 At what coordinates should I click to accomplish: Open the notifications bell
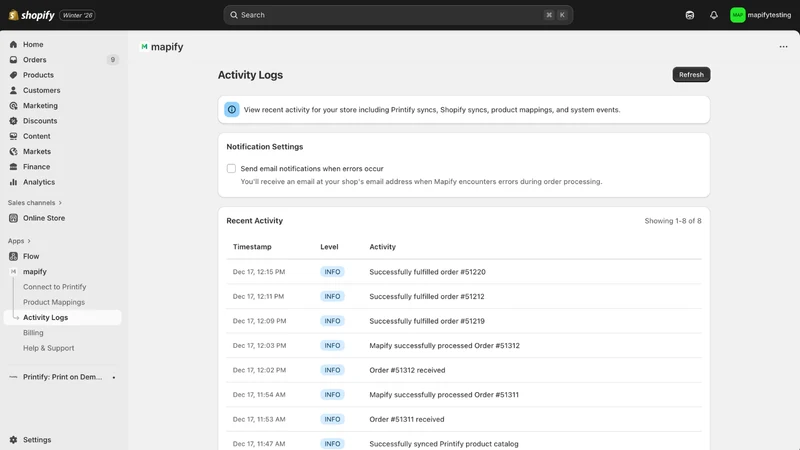(x=714, y=15)
